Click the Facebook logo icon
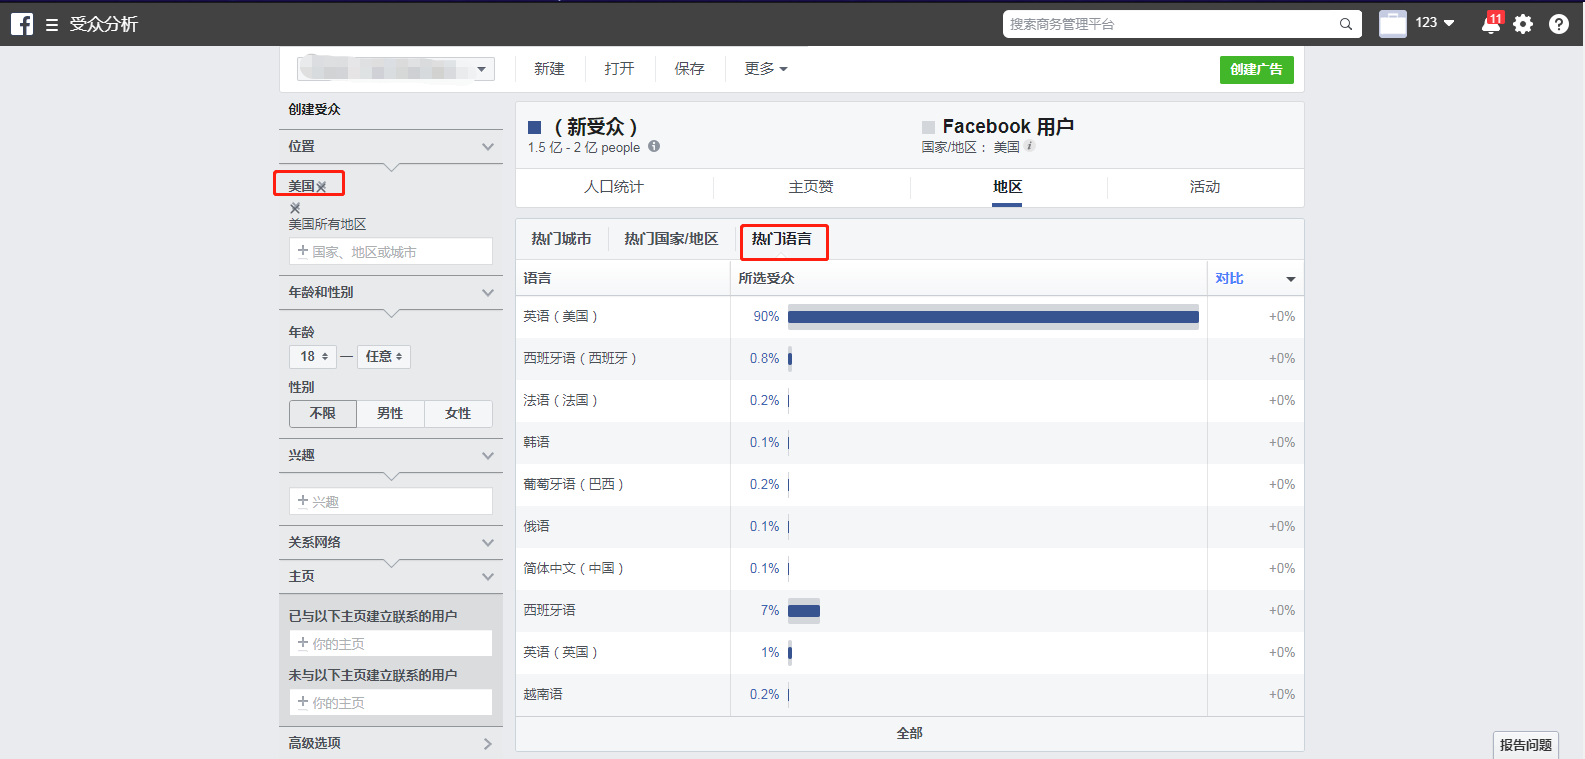 pos(22,24)
